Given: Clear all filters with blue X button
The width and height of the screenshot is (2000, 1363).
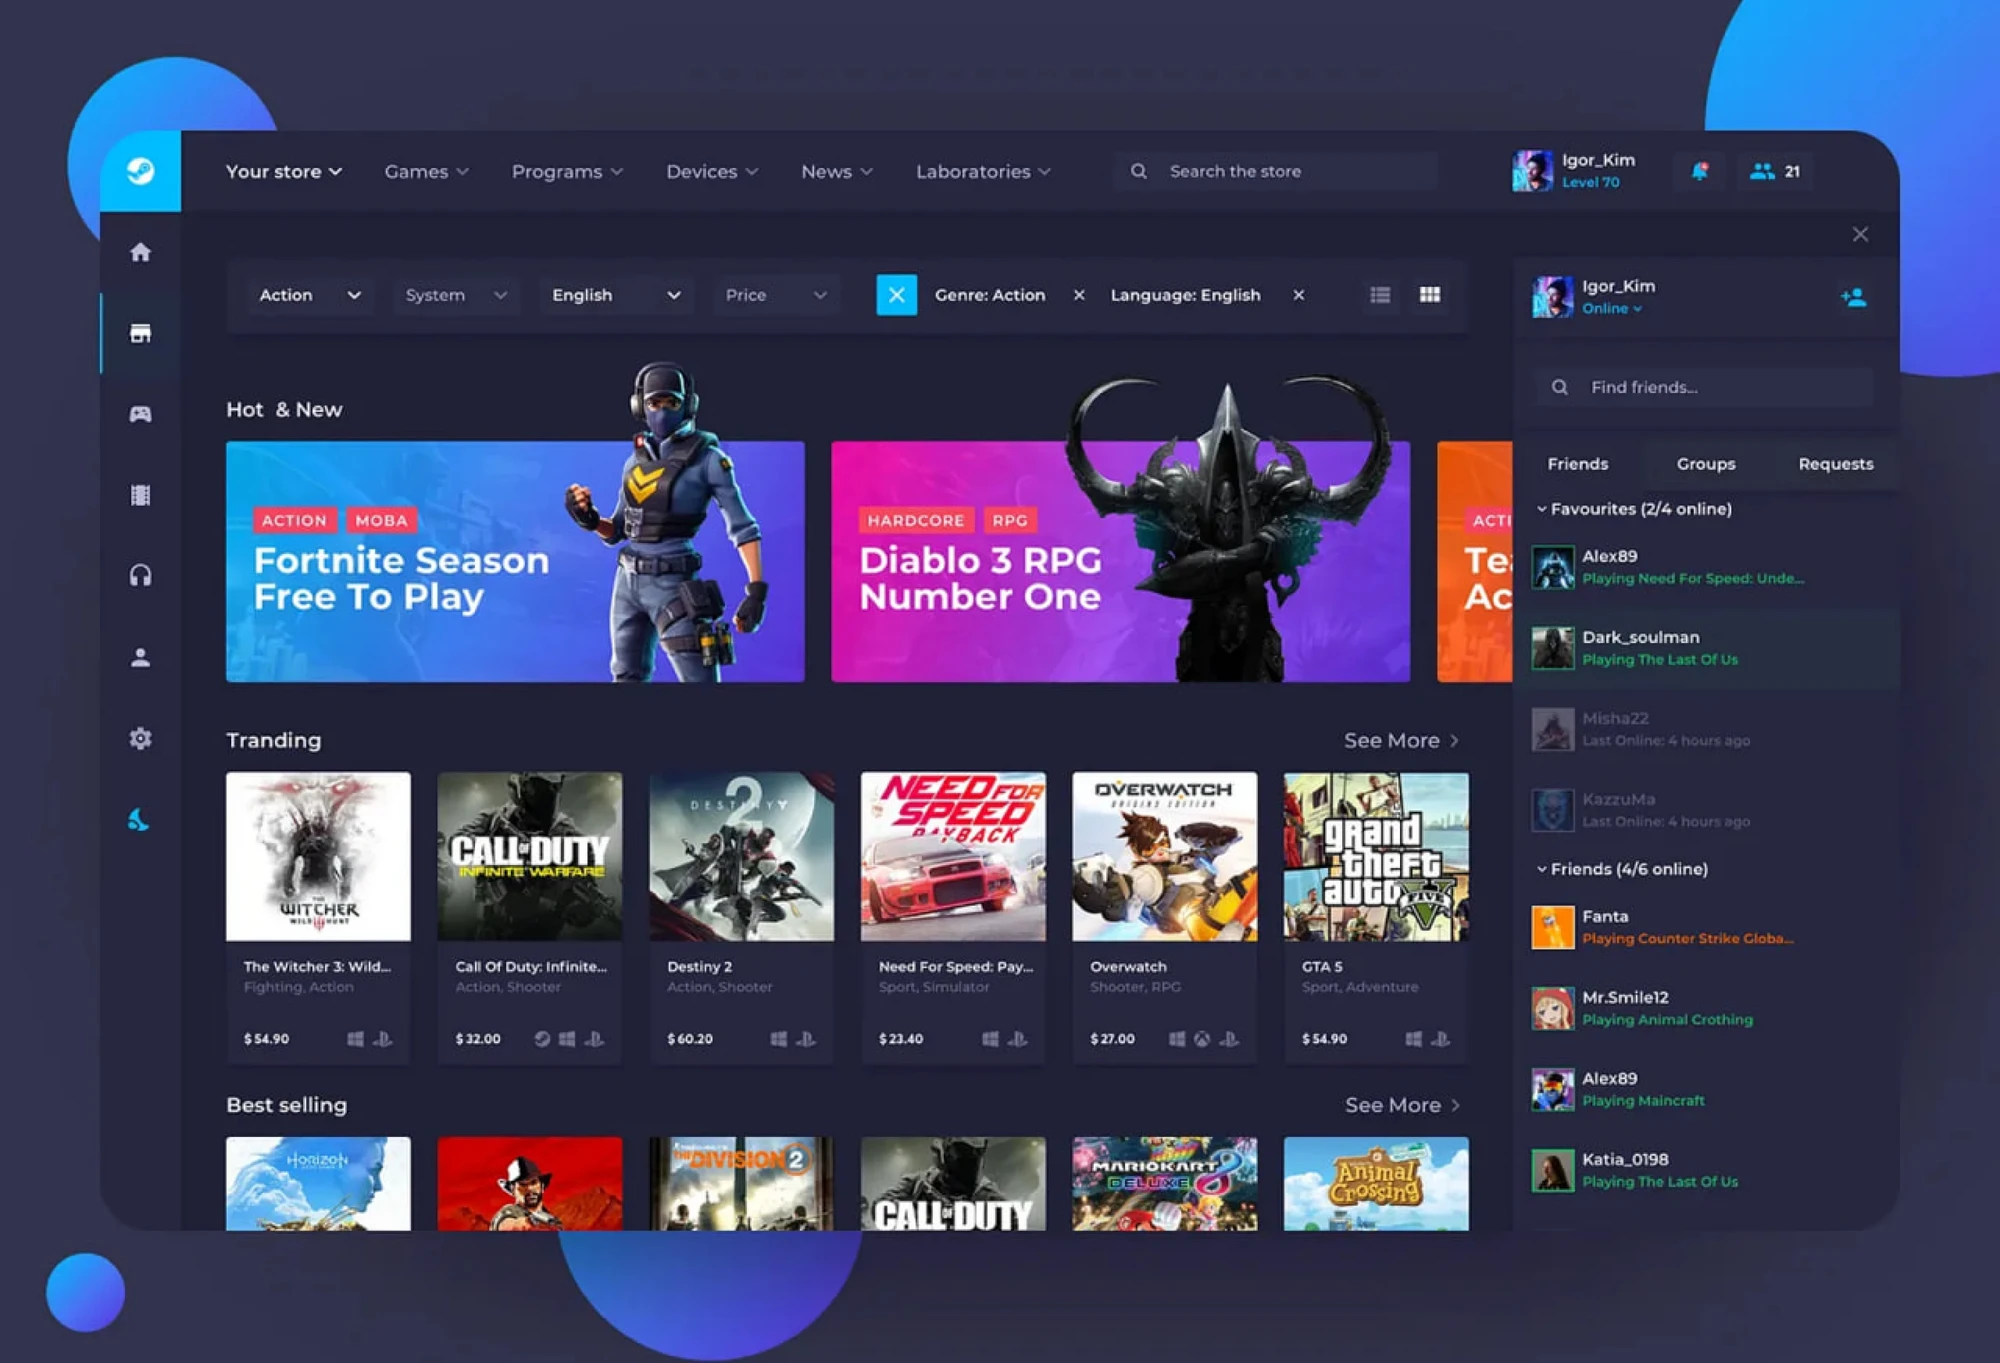Looking at the screenshot, I should 896,295.
